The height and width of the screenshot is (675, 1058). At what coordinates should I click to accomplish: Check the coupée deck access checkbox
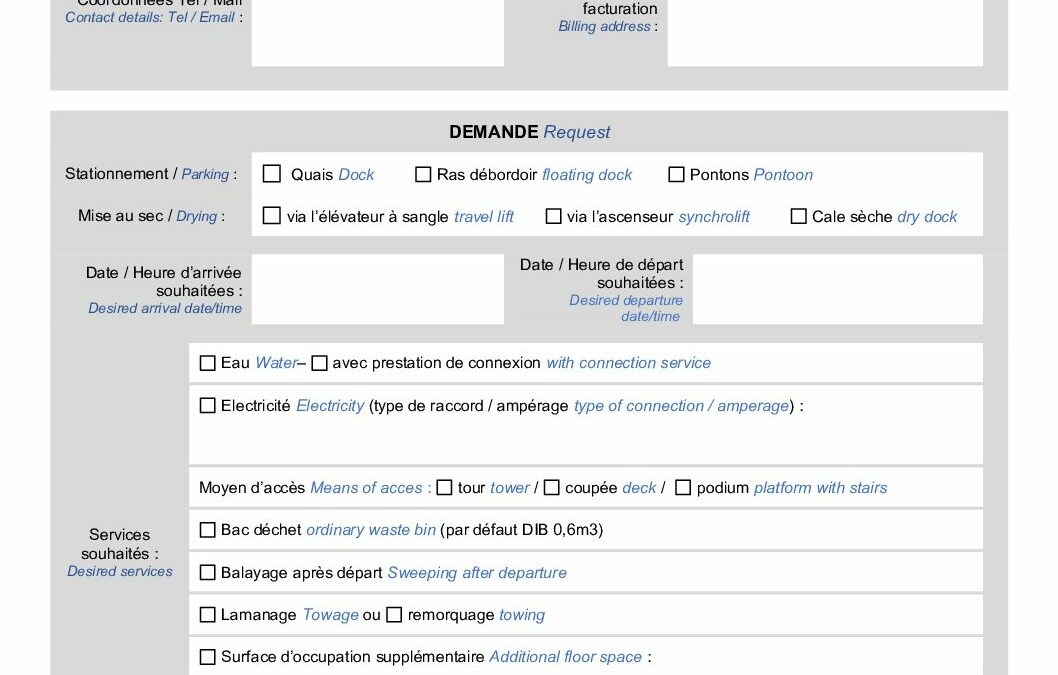552,488
